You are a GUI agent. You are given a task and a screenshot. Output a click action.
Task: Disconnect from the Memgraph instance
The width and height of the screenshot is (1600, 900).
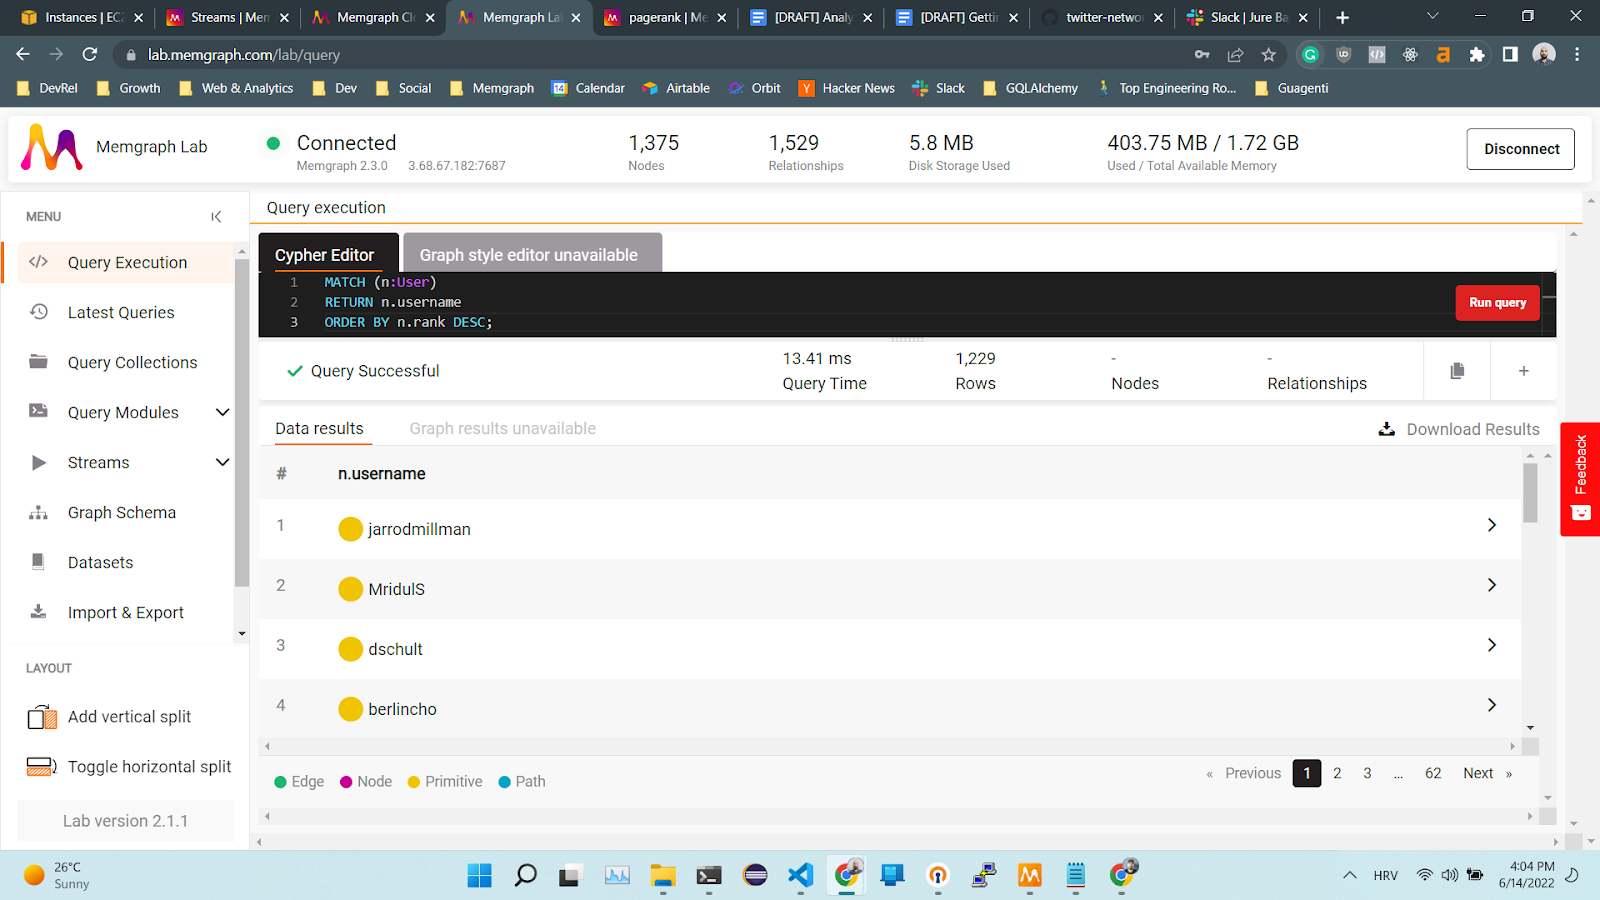point(1520,149)
